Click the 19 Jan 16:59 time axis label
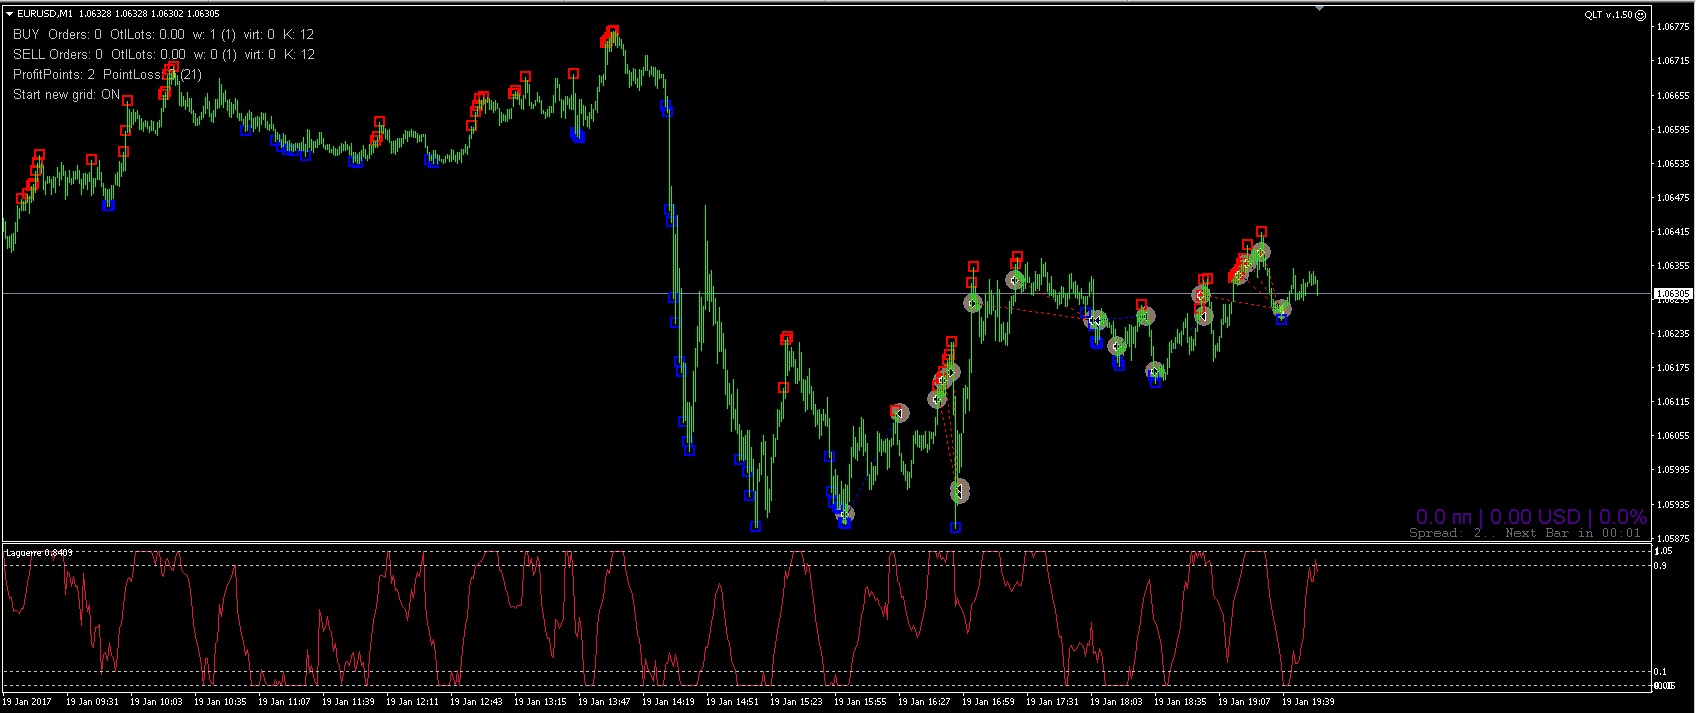Viewport: 1696px width, 713px height. 988,702
